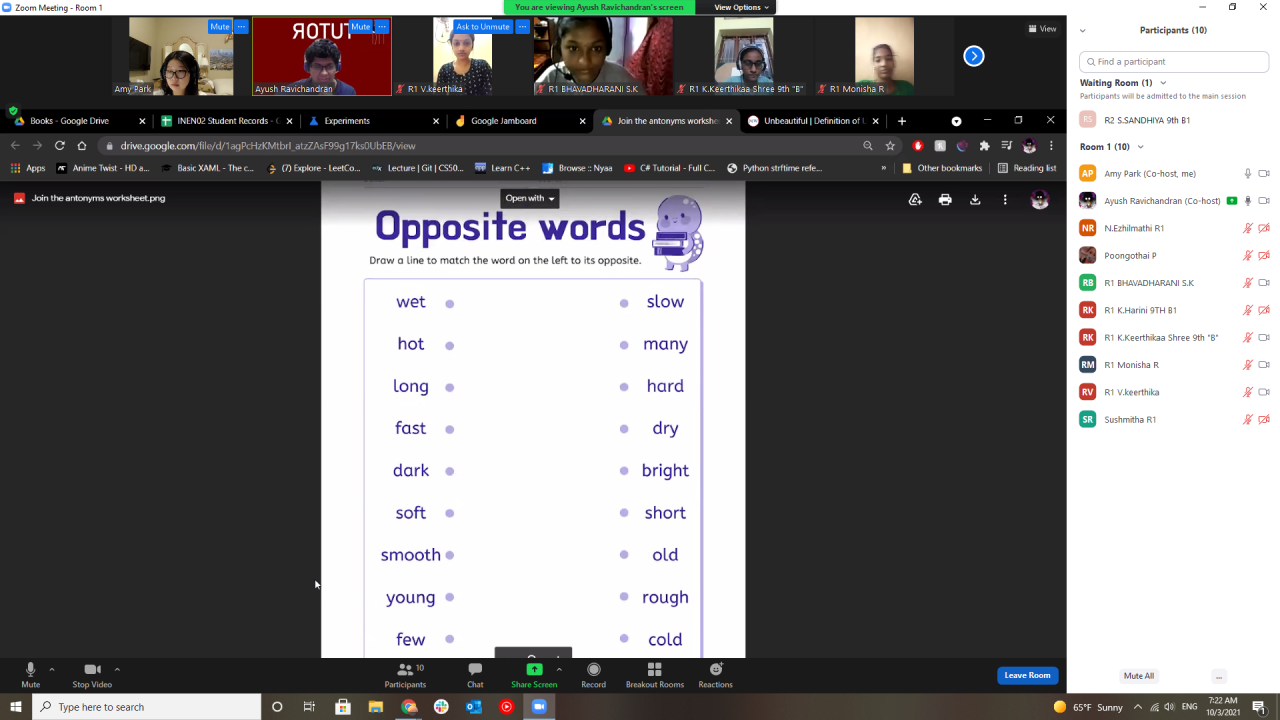Open the Zoom Chat panel

475,675
